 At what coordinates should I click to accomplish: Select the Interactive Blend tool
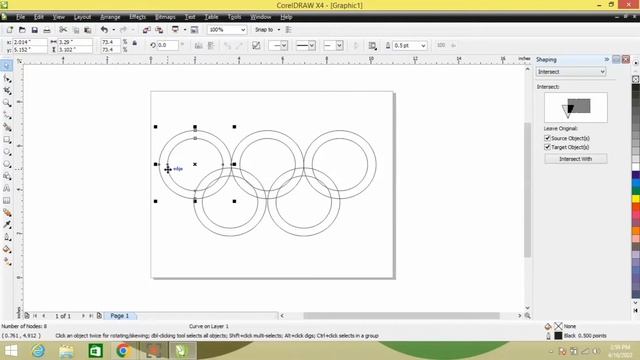coord(7,213)
